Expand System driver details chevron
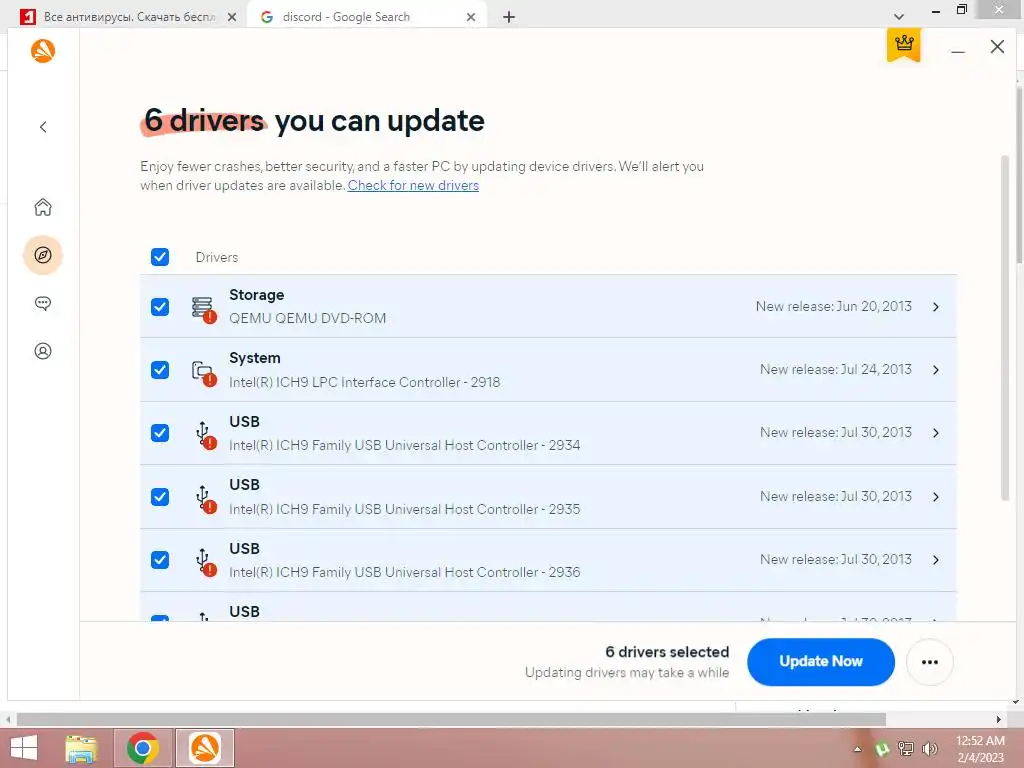Viewport: 1024px width, 768px height. [936, 370]
